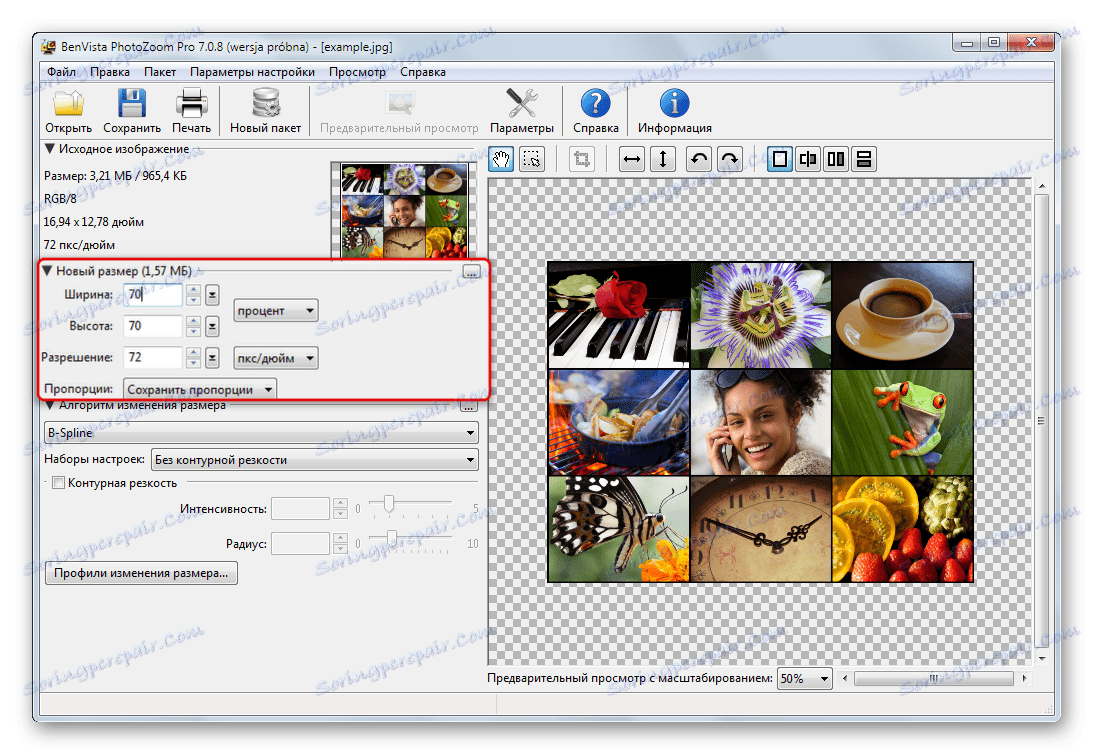Click Профили изменения размера button
Screen dimensions: 1094x755
[141, 573]
